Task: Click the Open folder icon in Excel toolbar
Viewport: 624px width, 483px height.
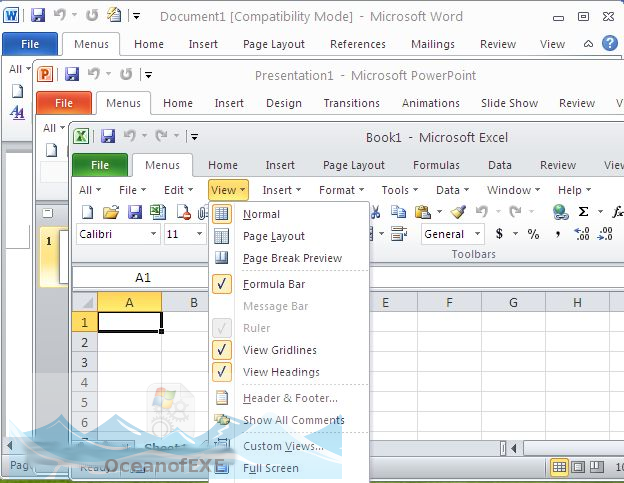Action: [111, 212]
